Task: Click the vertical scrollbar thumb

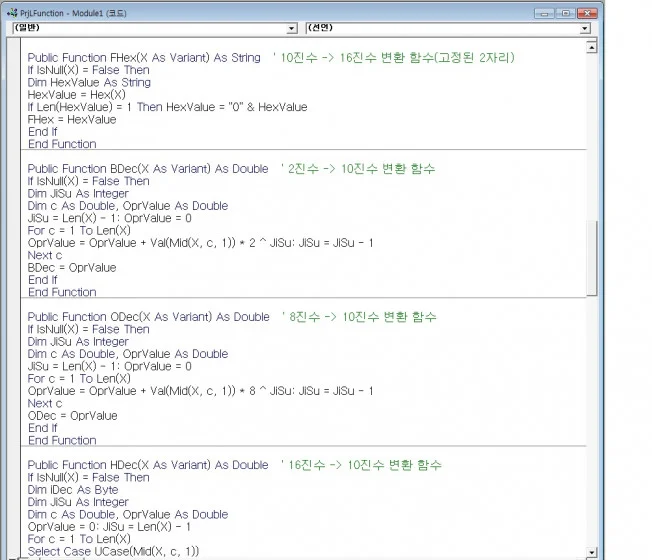Action: click(x=592, y=258)
